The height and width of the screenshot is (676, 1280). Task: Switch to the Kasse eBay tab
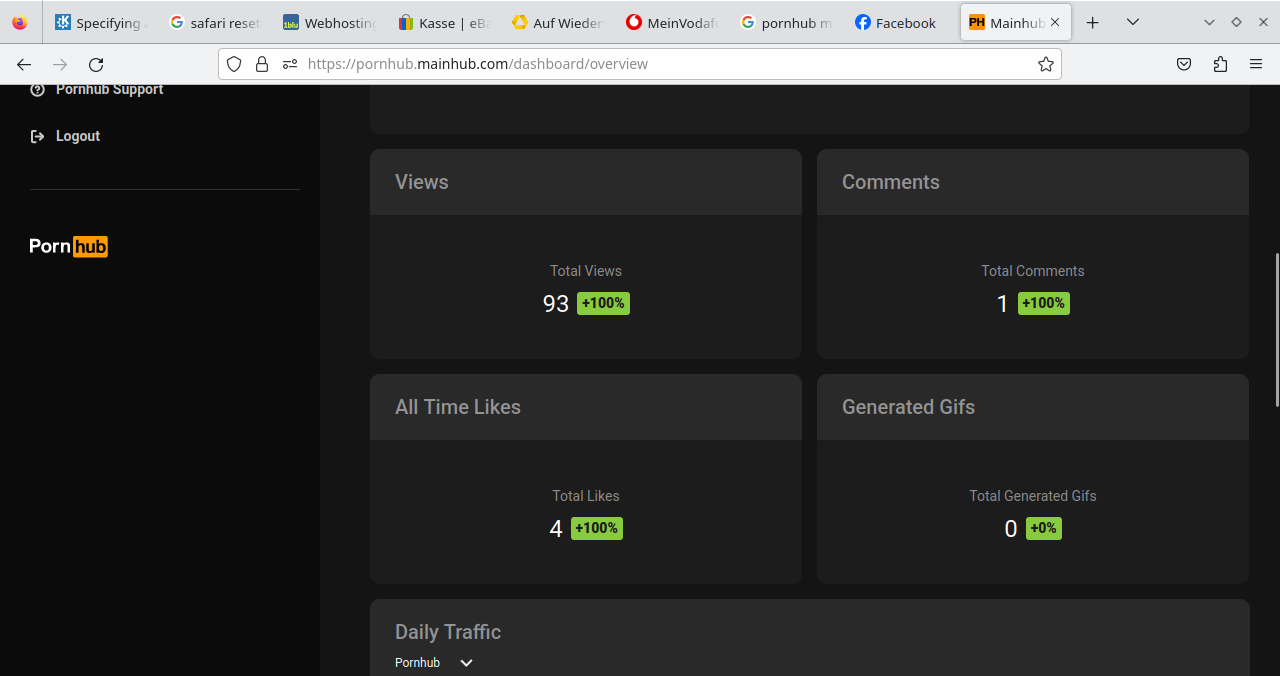(443, 22)
